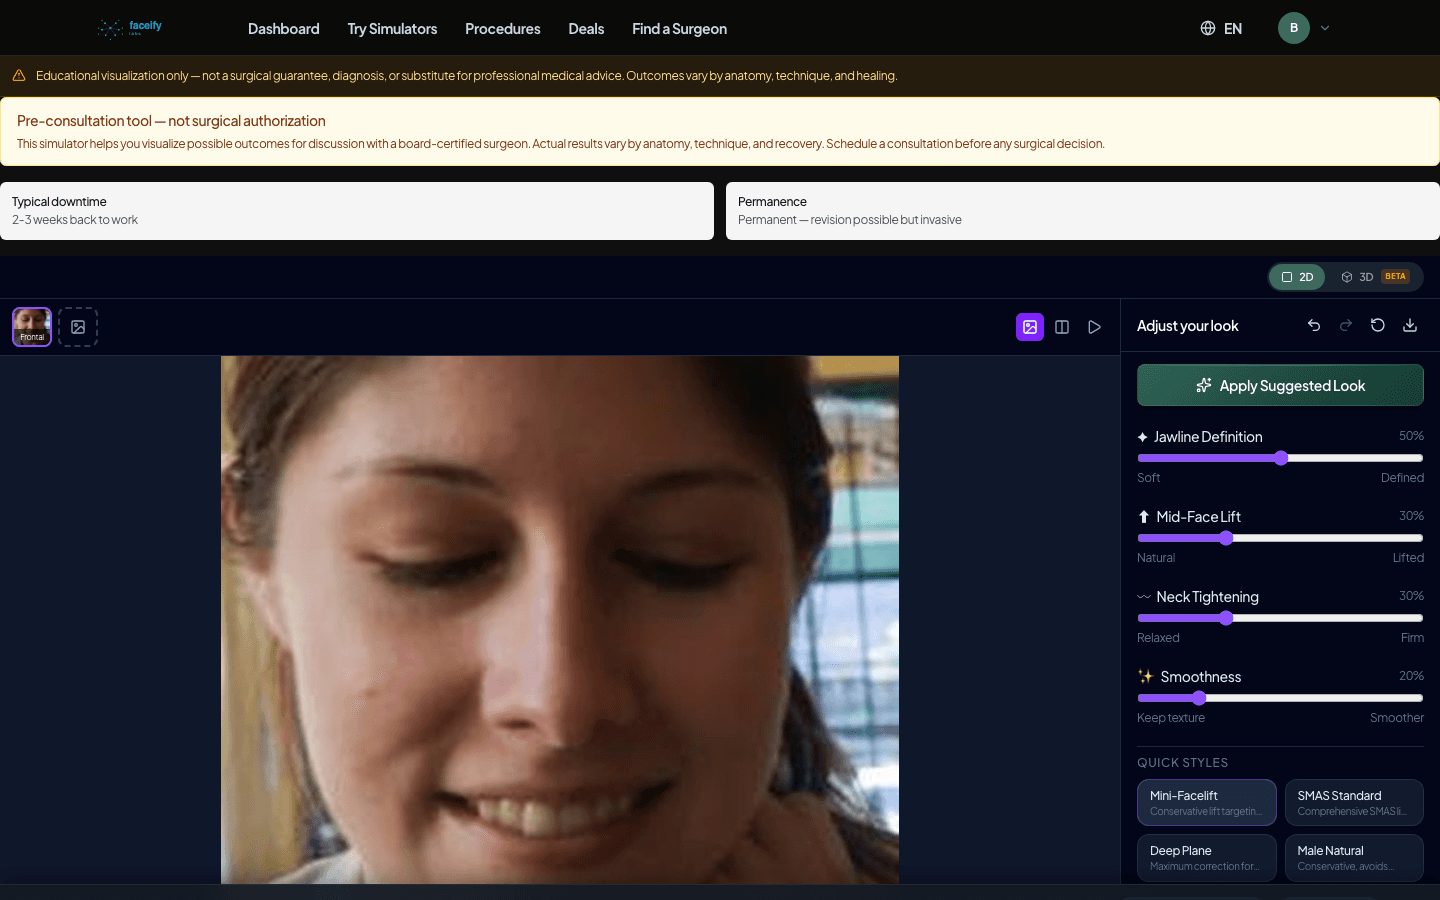Choose the SMAS Standard quick style

(x=1354, y=802)
